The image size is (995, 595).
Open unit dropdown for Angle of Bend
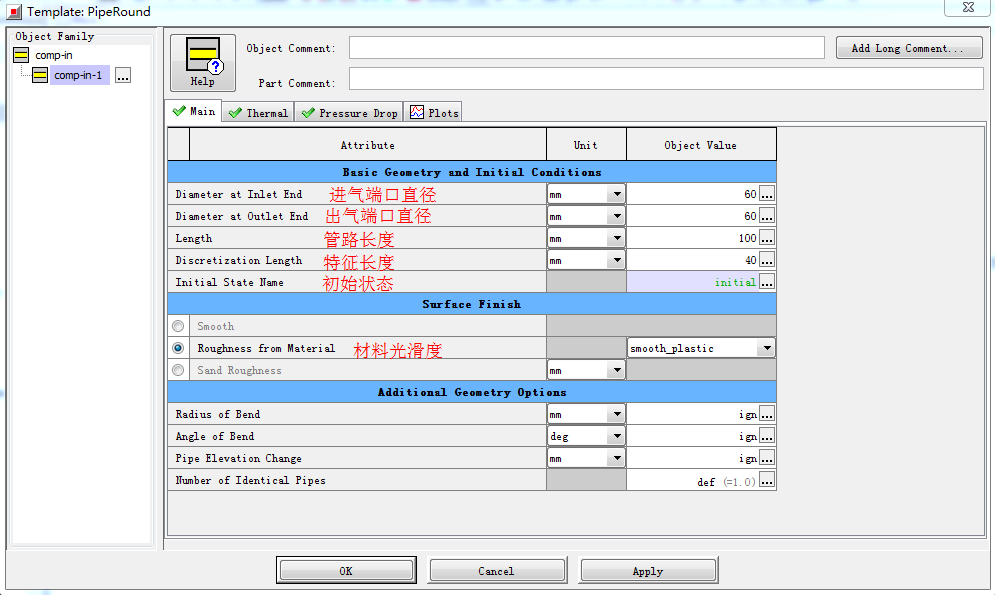616,436
